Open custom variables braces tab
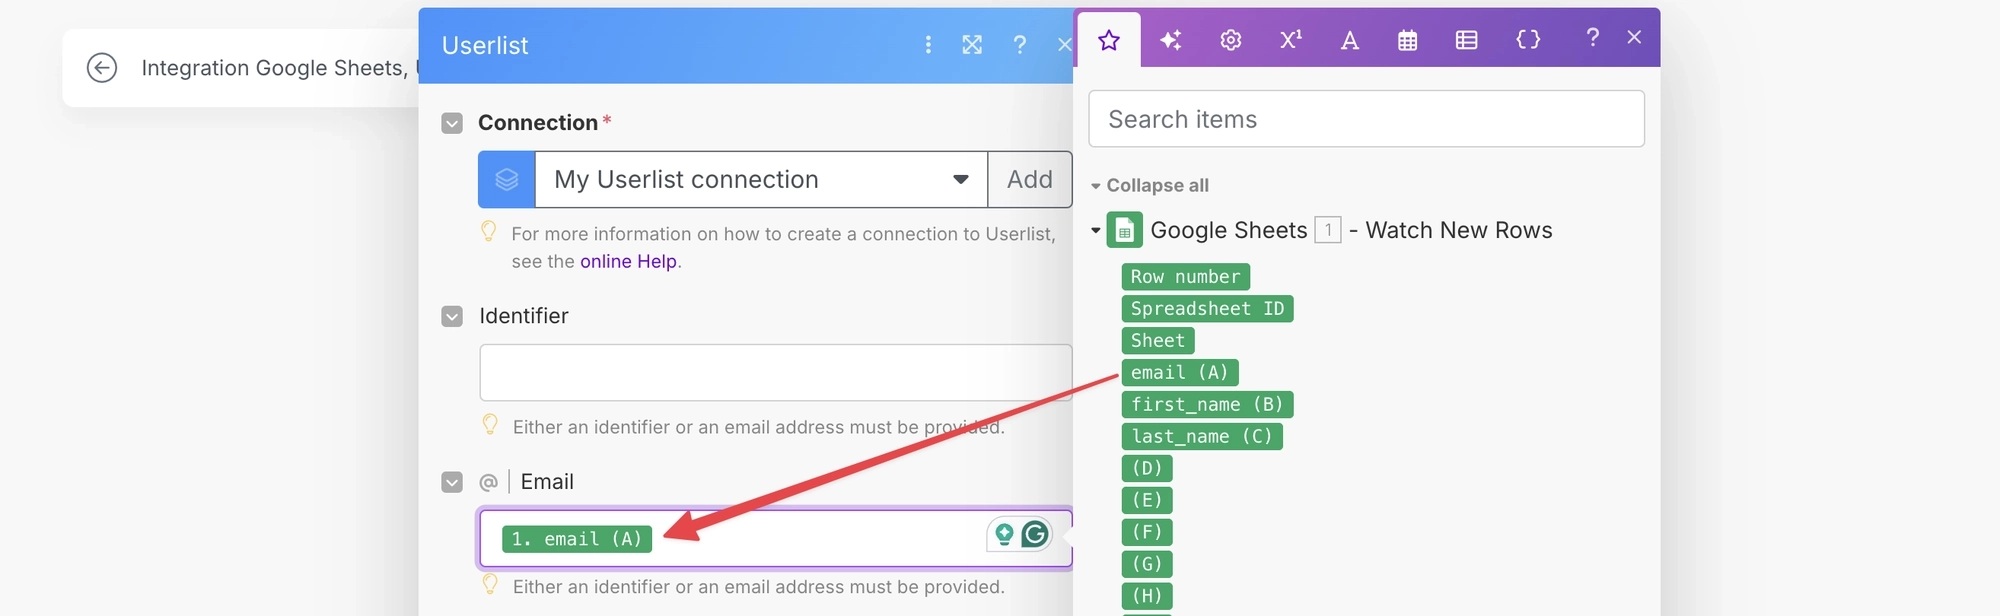This screenshot has height=616, width=2000. (1528, 40)
